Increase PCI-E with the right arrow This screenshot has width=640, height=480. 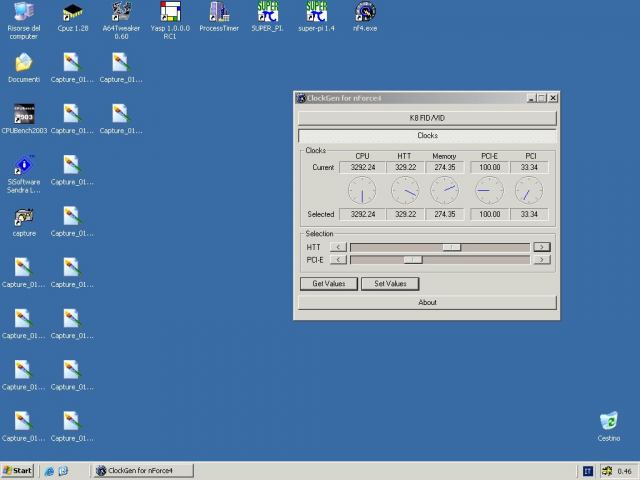point(542,260)
